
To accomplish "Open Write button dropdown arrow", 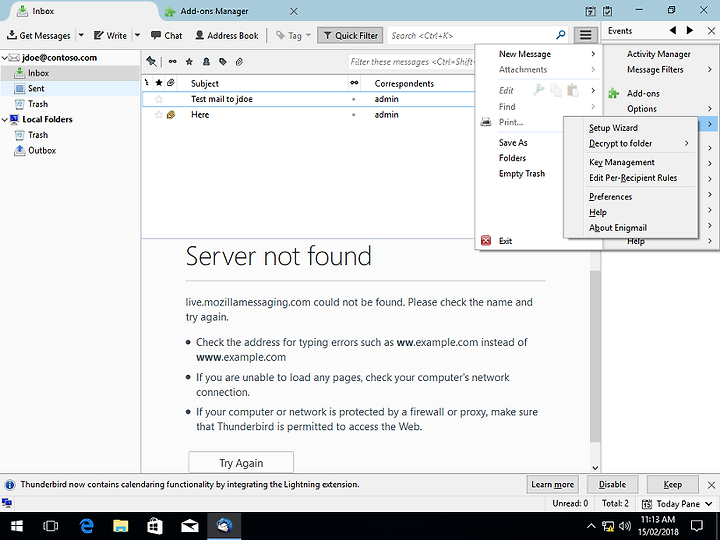I will [137, 35].
